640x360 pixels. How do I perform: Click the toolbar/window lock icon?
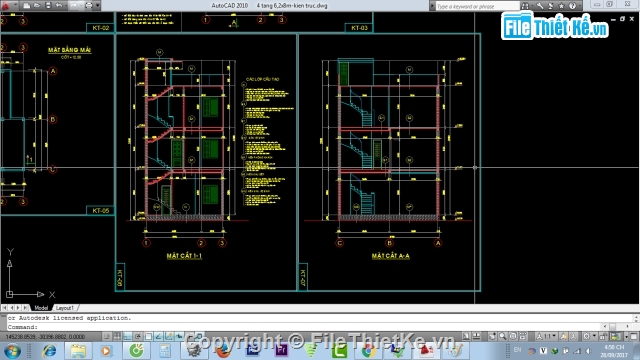603,336
